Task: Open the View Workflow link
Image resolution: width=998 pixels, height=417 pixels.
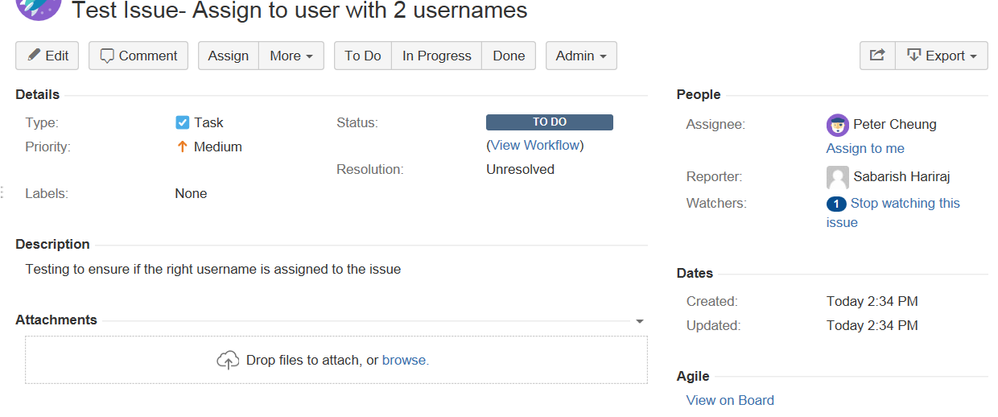Action: (535, 145)
